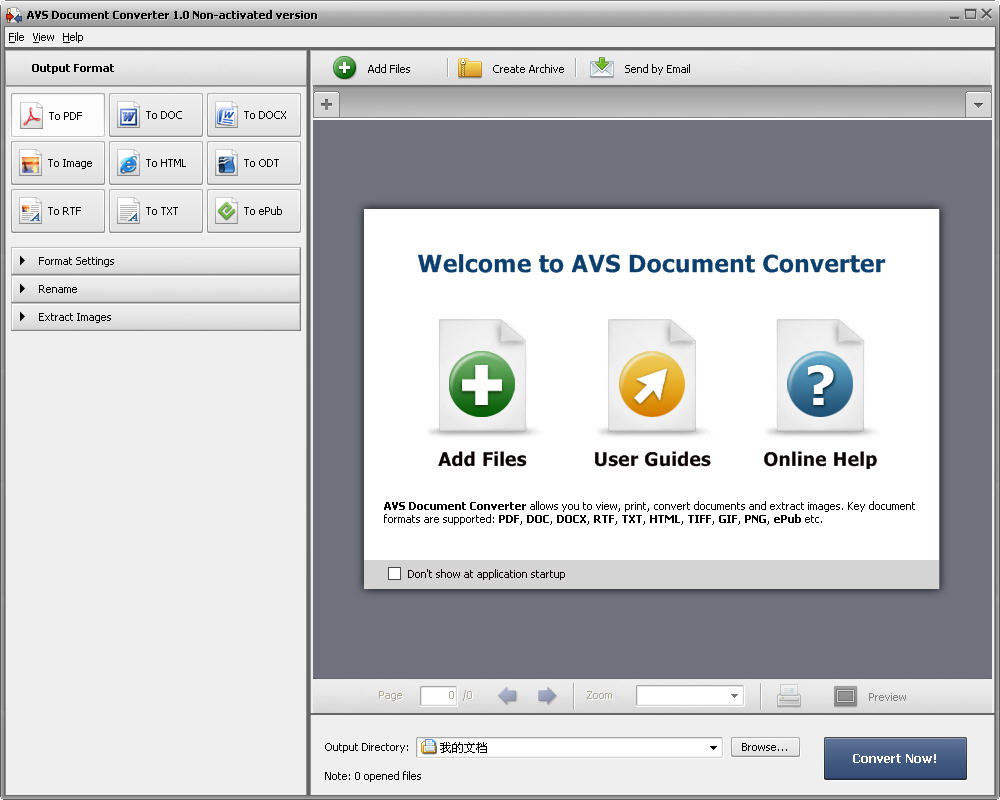Select the To PDF output format
The image size is (1000, 800).
pyautogui.click(x=57, y=116)
